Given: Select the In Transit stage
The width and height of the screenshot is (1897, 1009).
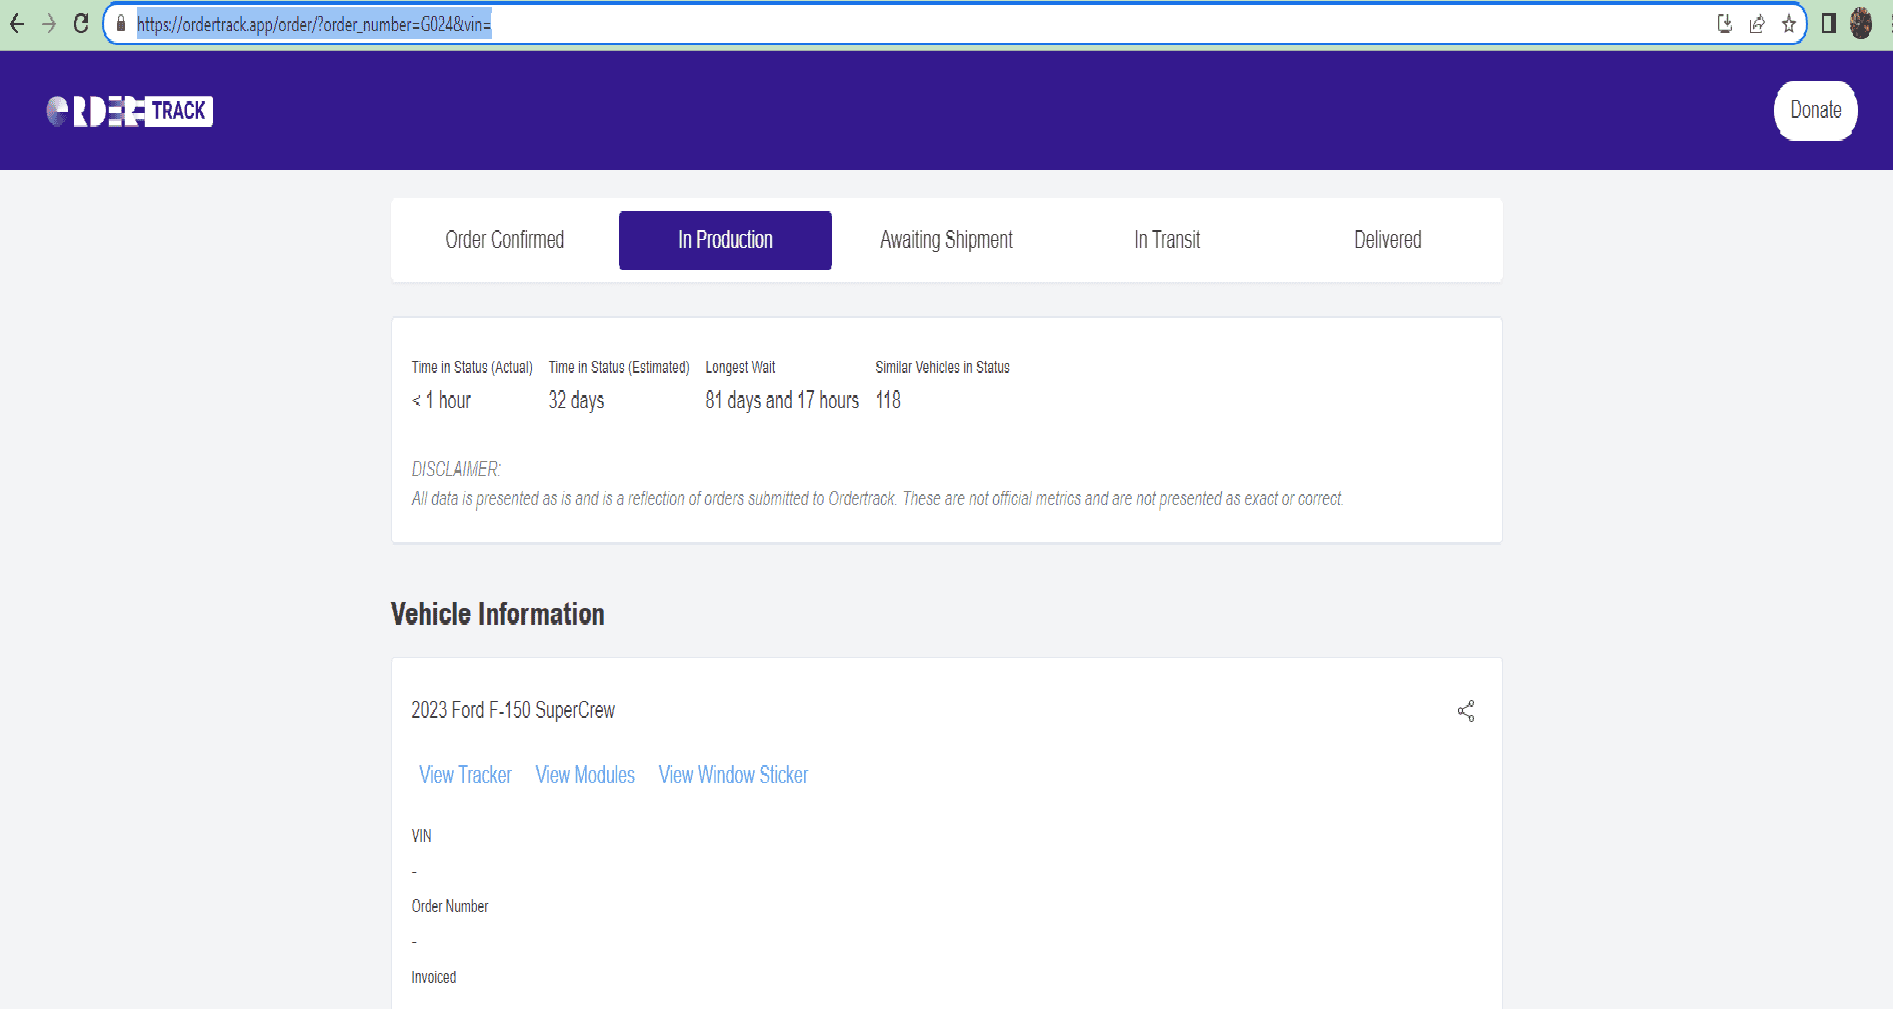Looking at the screenshot, I should (x=1167, y=240).
